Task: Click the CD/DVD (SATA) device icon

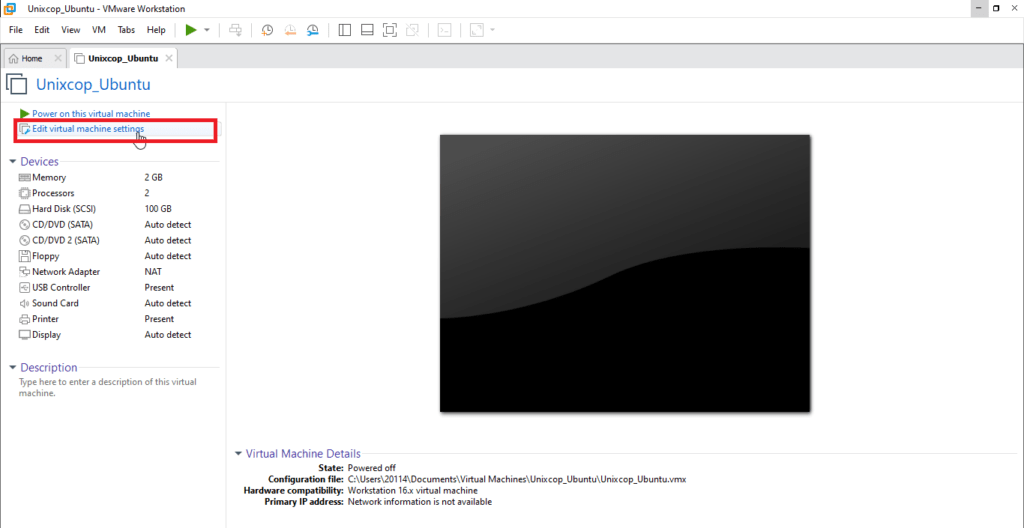Action: [x=25, y=225]
